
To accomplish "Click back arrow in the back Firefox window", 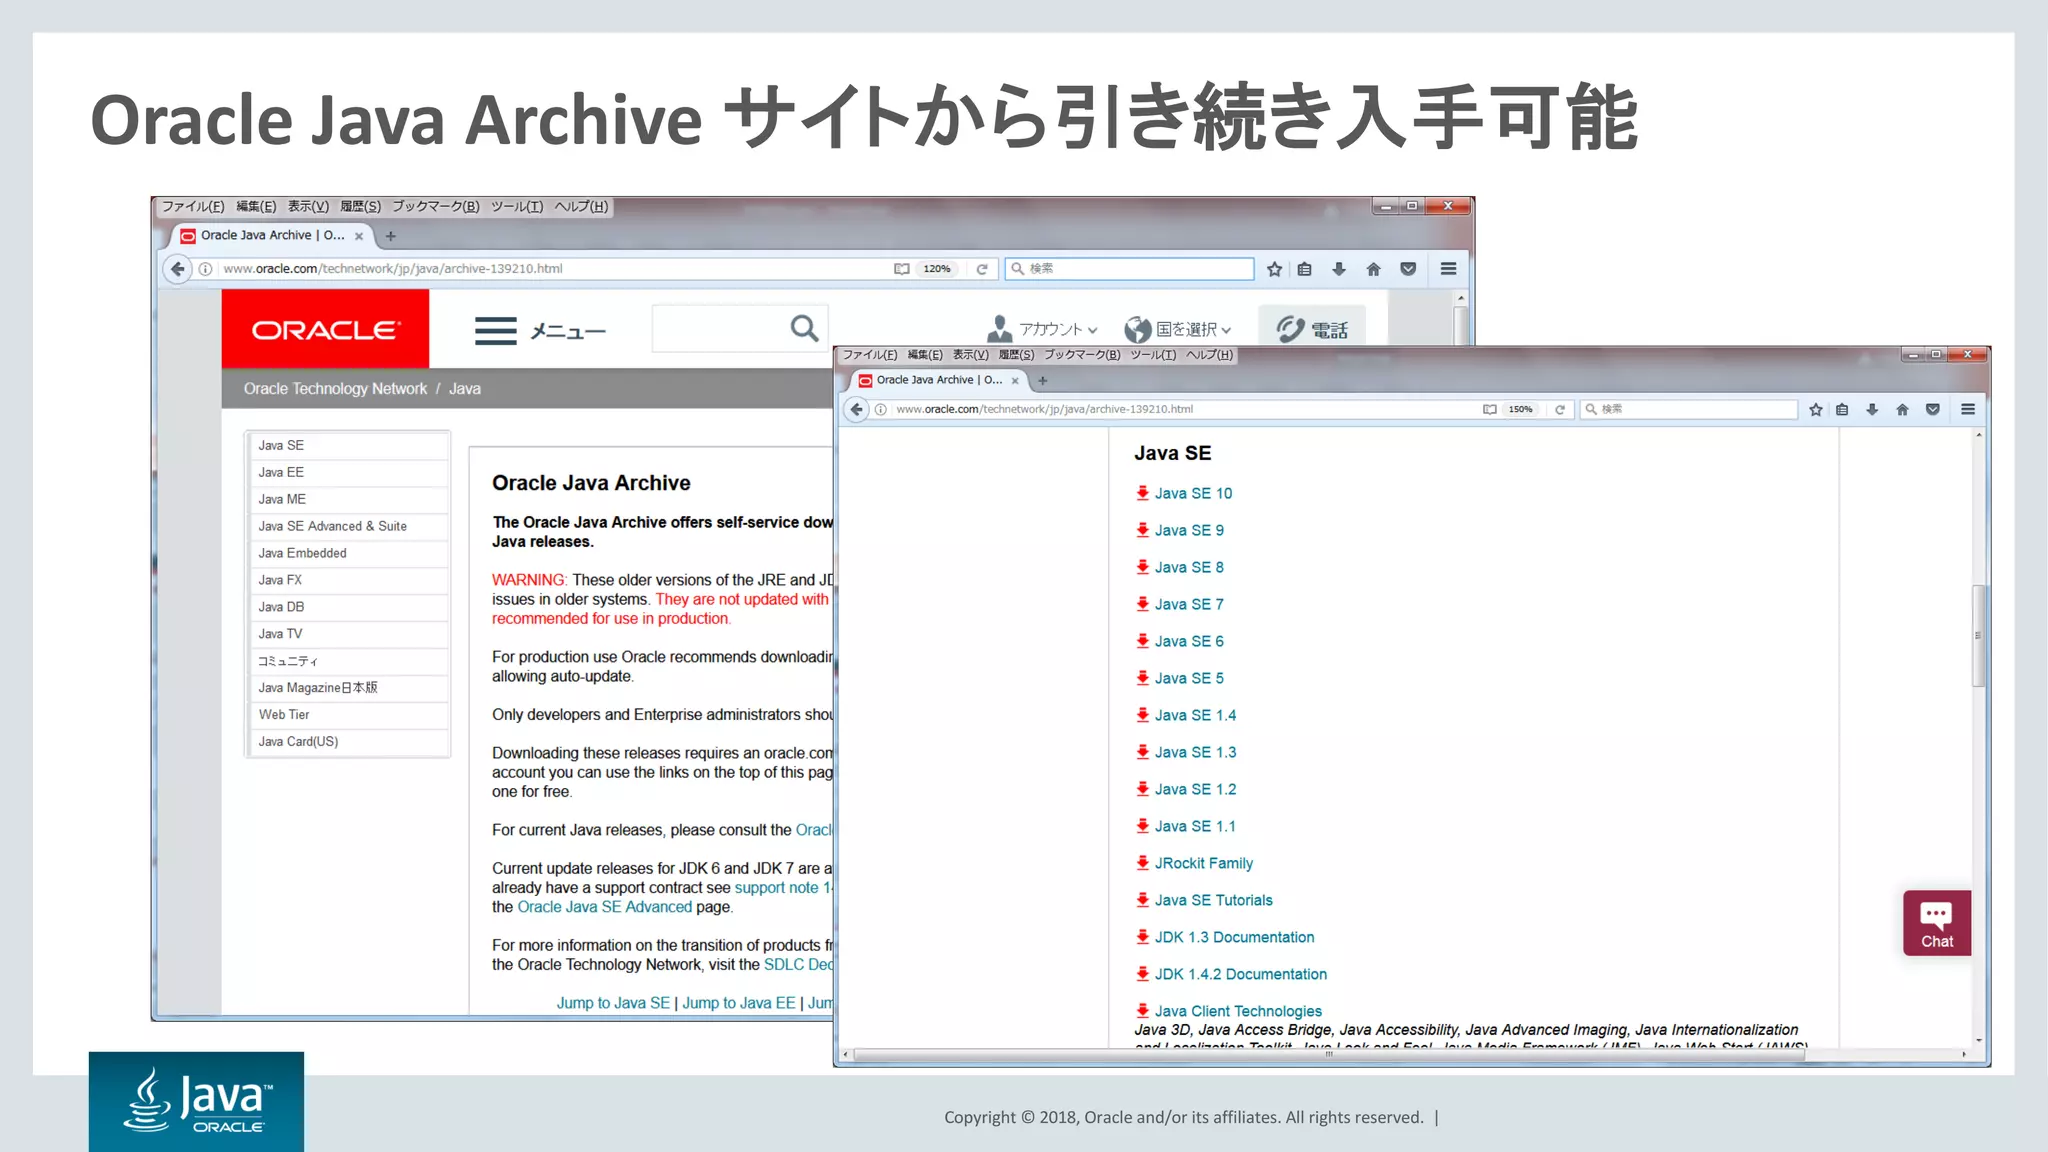I will 177,269.
